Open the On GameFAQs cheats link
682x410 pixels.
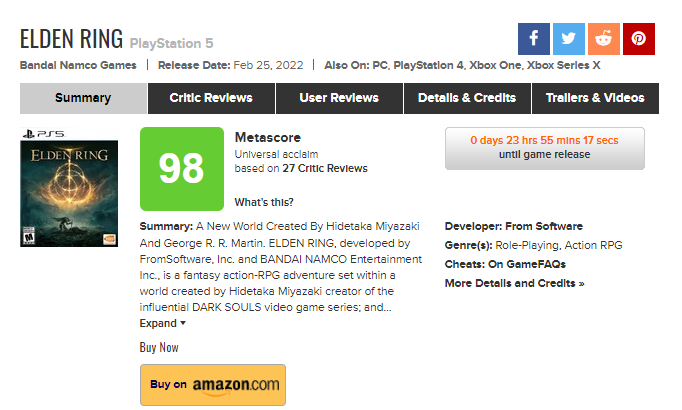pos(527,265)
